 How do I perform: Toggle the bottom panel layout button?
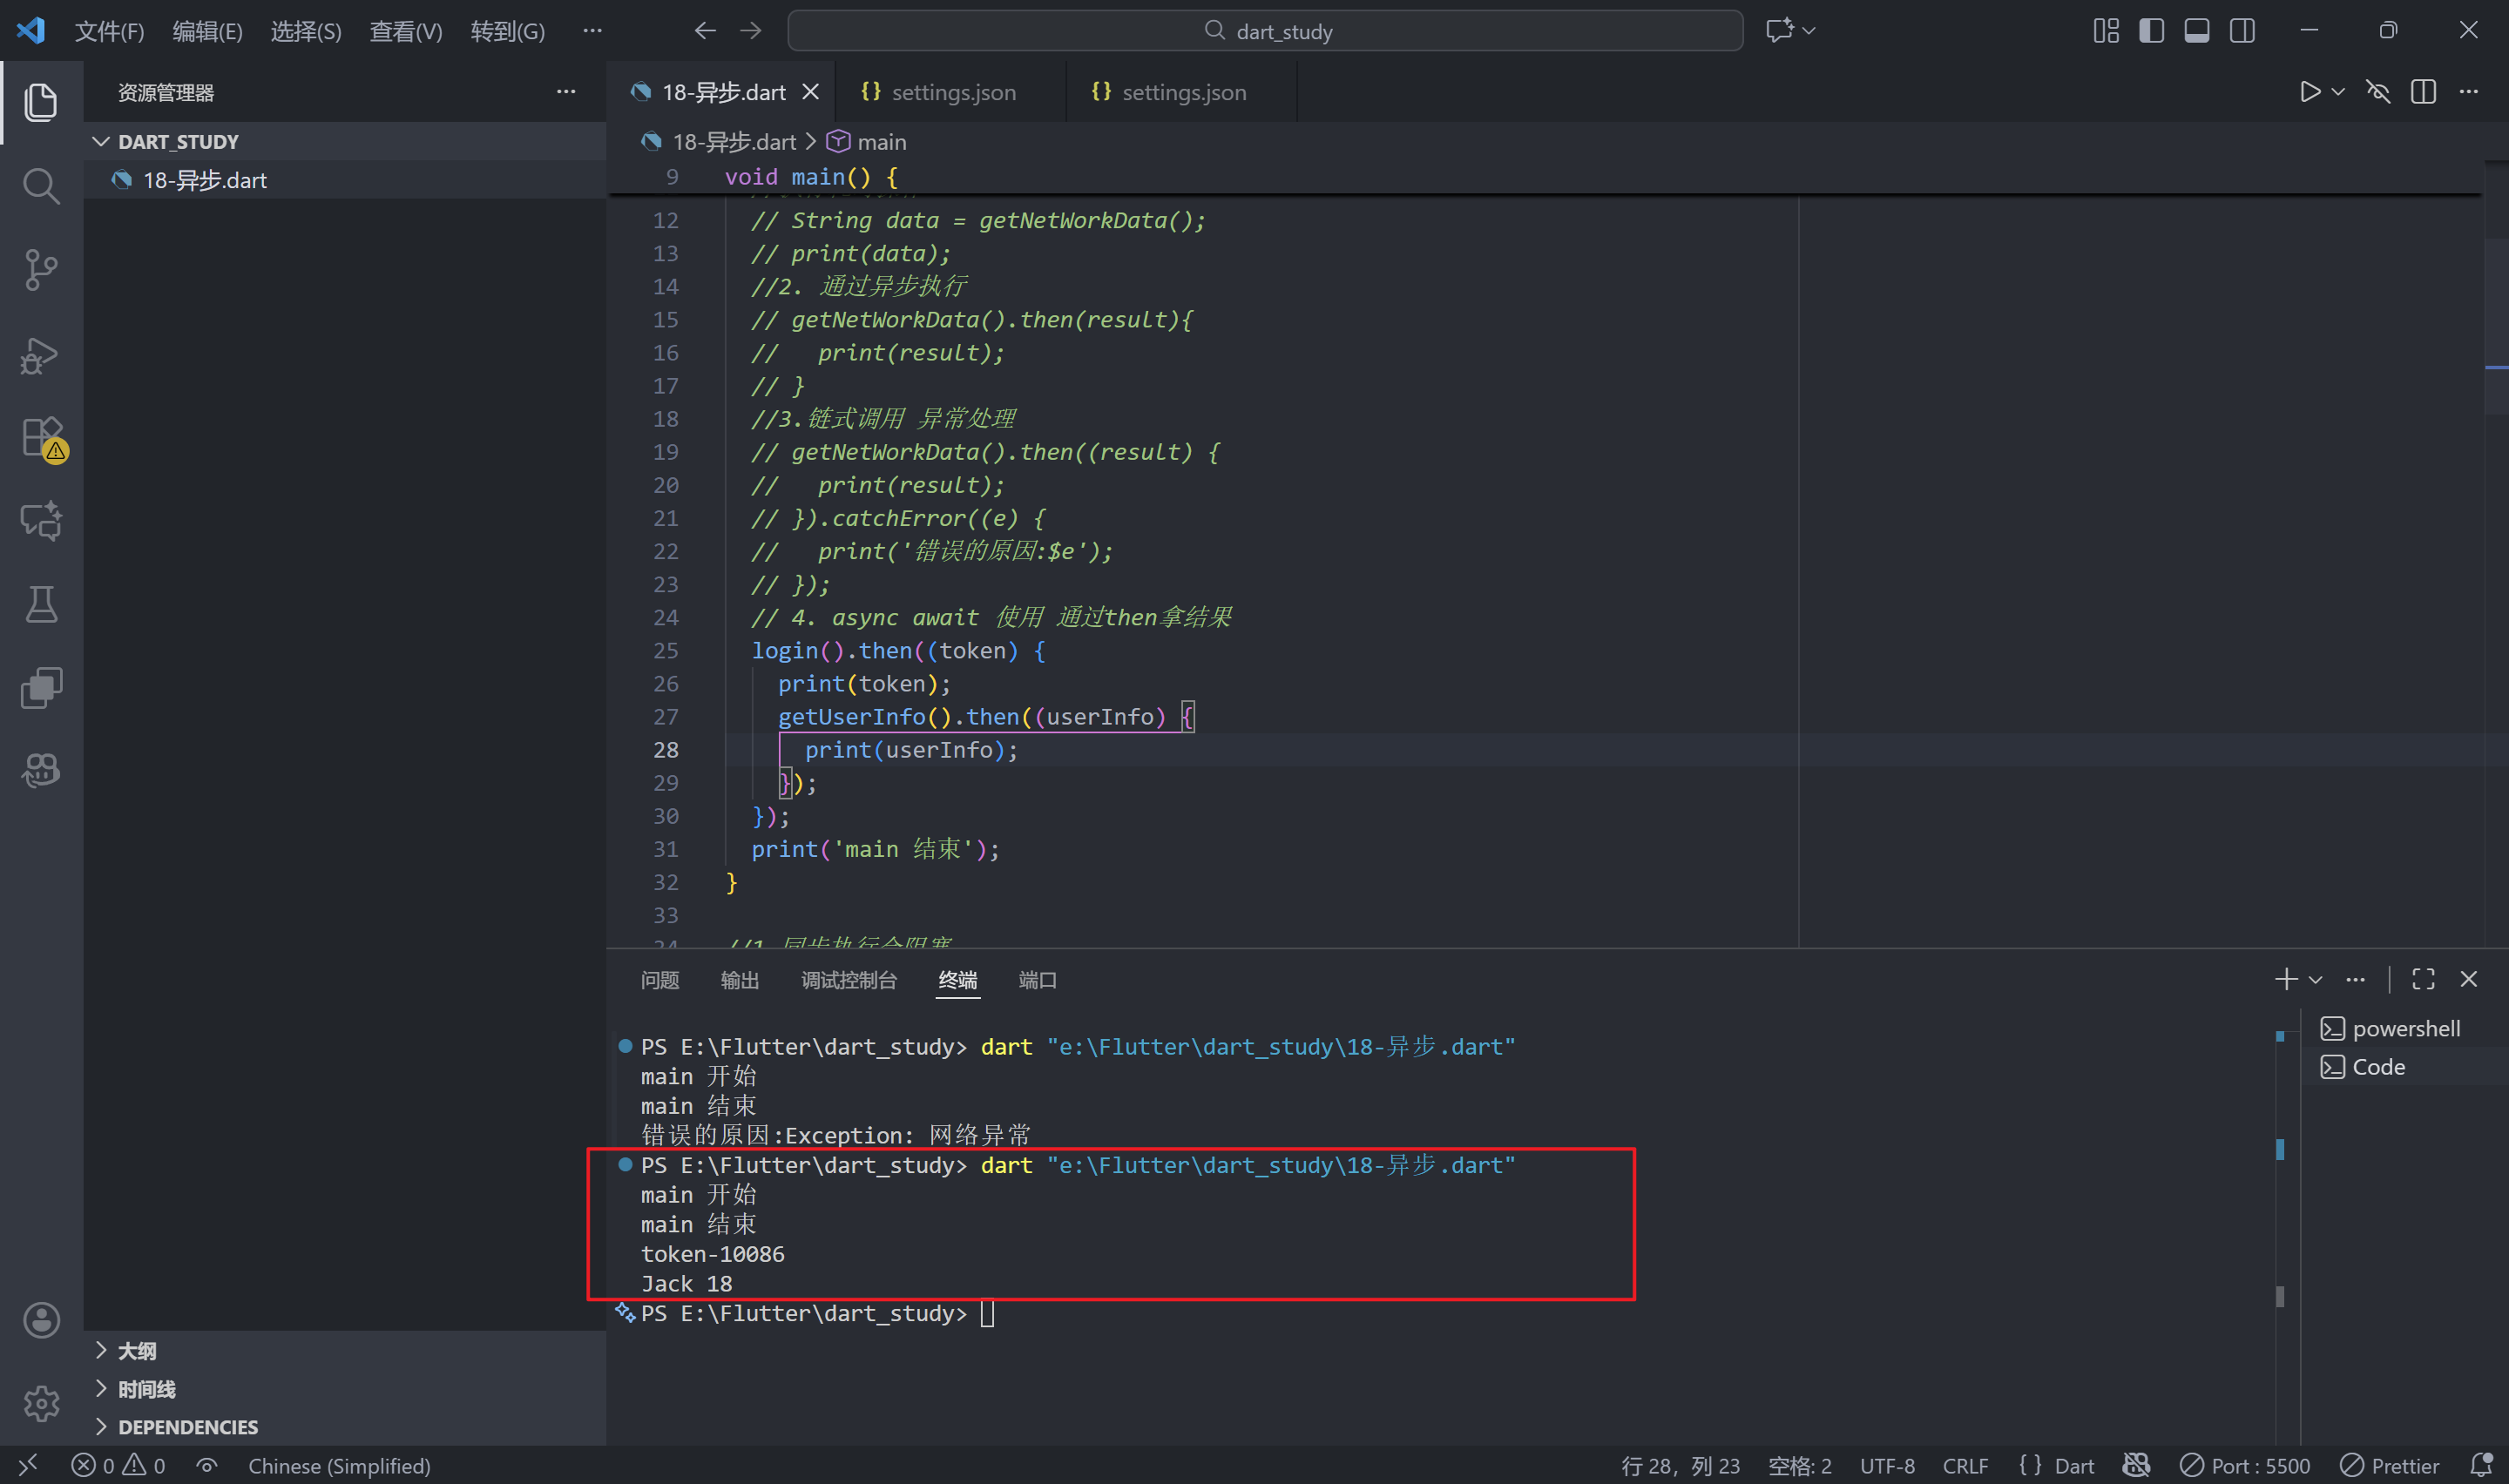[2196, 31]
